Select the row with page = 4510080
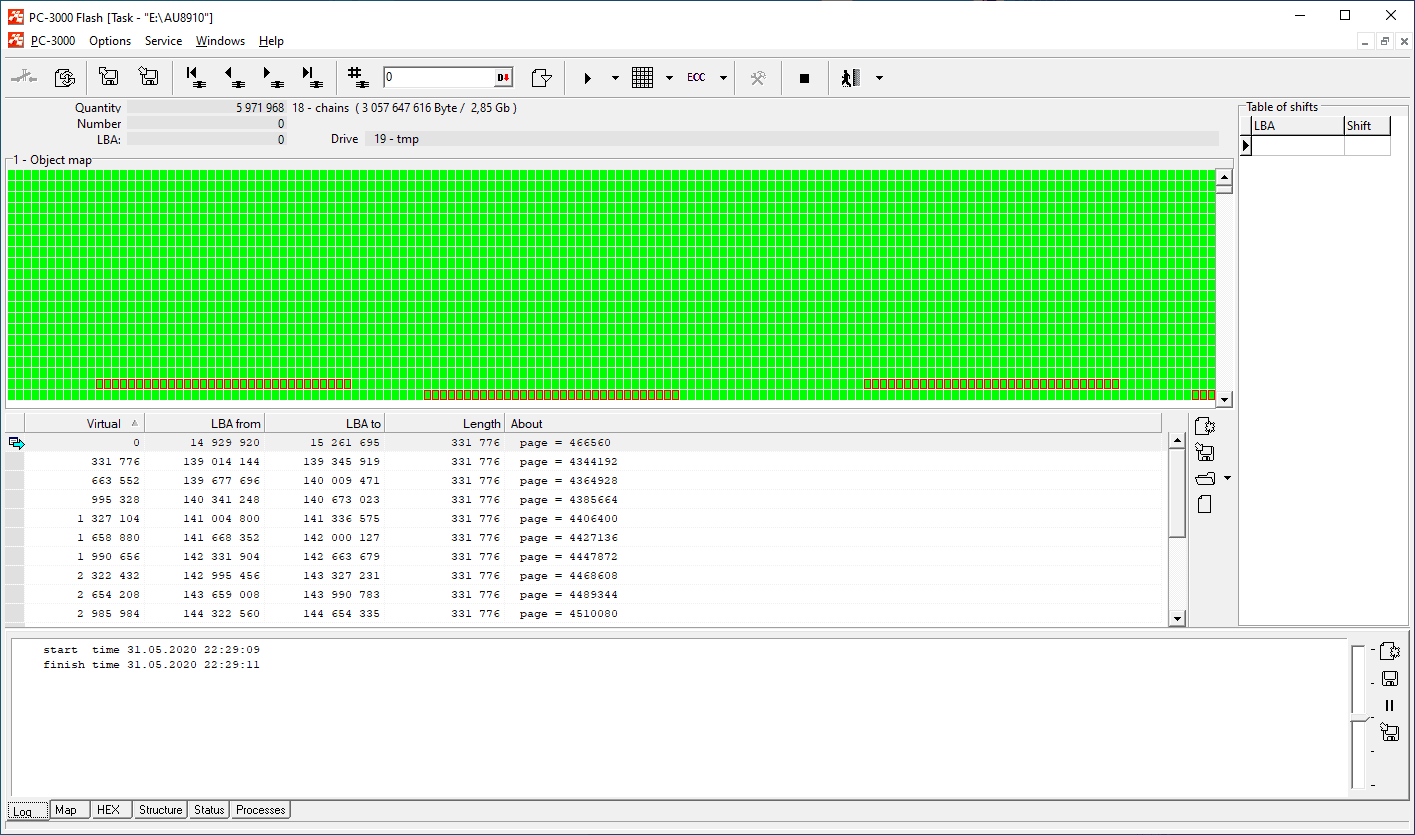This screenshot has height=835, width=1415. pos(585,614)
